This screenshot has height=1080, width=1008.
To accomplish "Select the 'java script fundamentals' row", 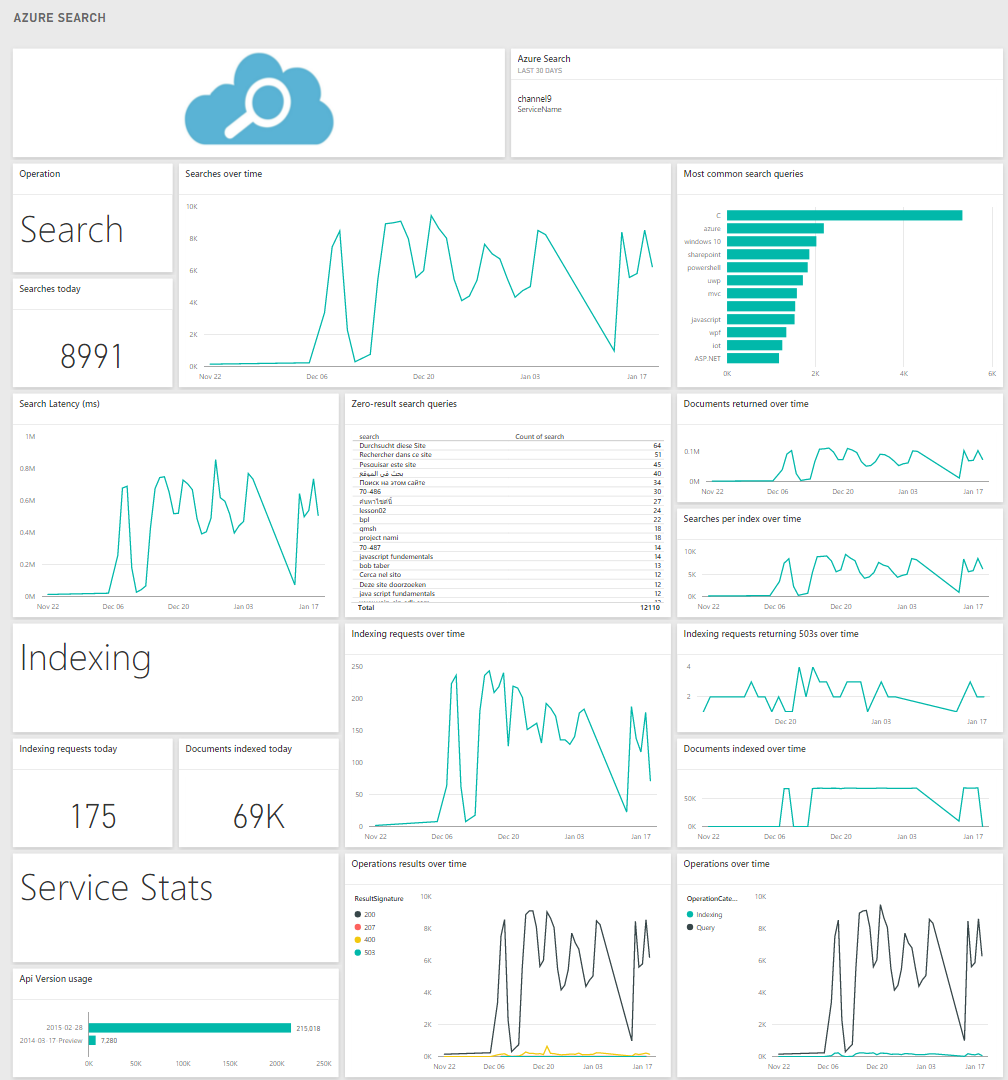I will 510,593.
